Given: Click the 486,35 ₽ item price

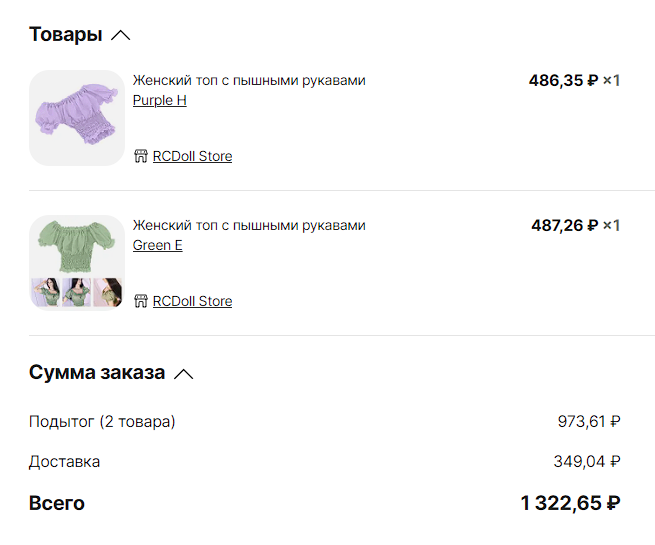Looking at the screenshot, I should (x=563, y=80).
